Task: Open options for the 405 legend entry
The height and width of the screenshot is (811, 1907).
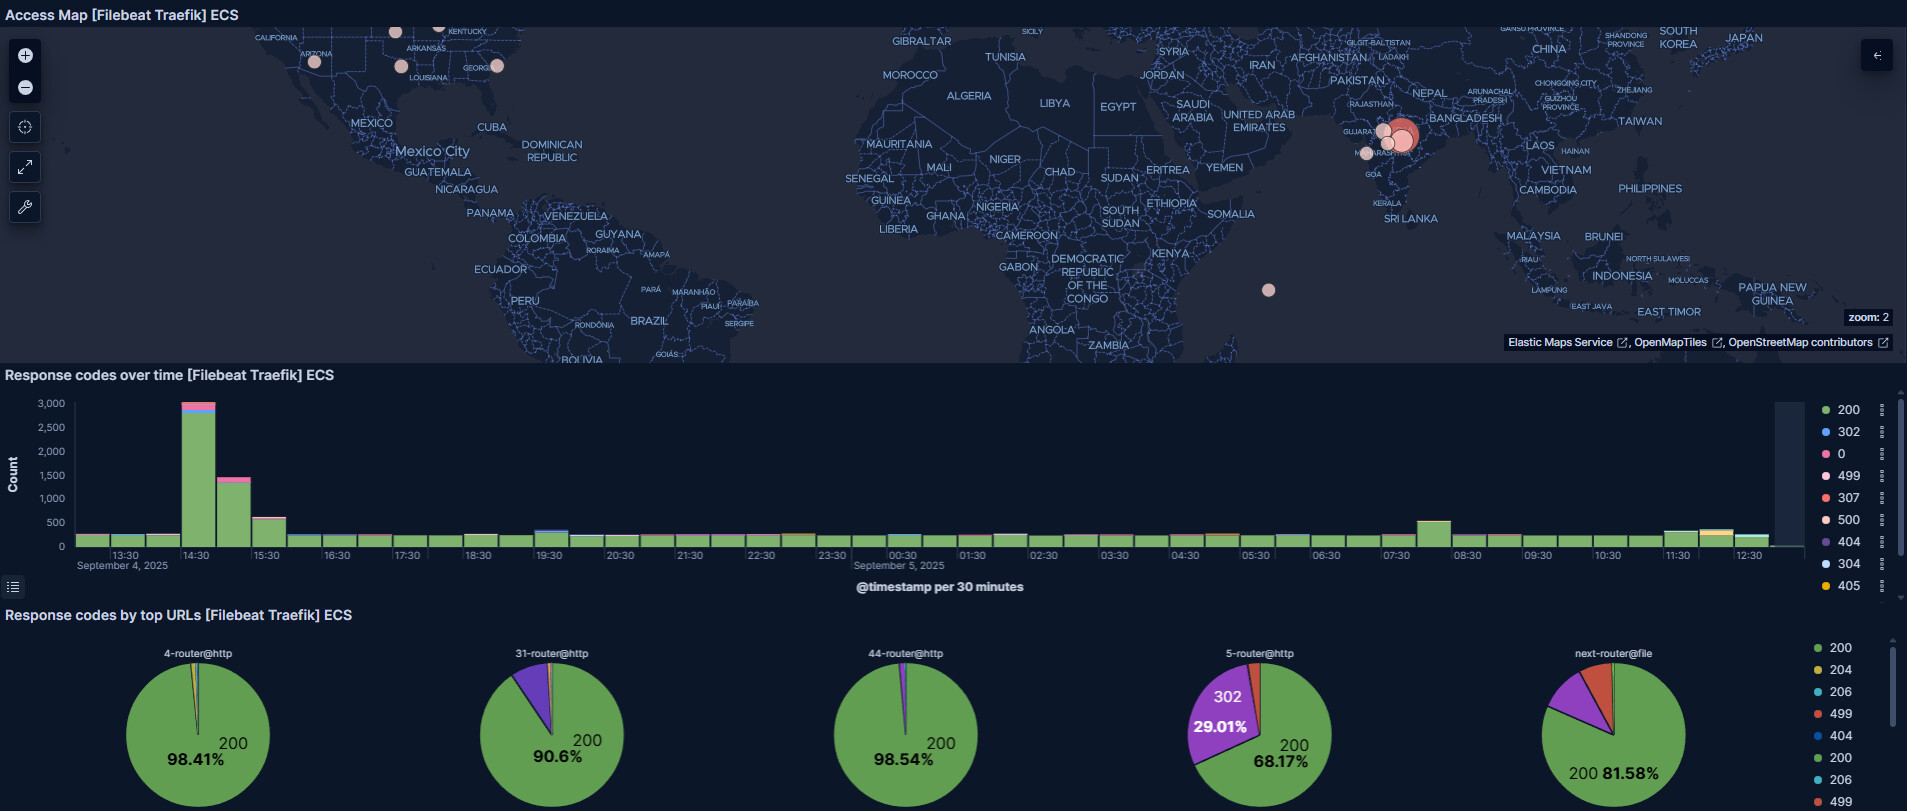Action: [1881, 586]
